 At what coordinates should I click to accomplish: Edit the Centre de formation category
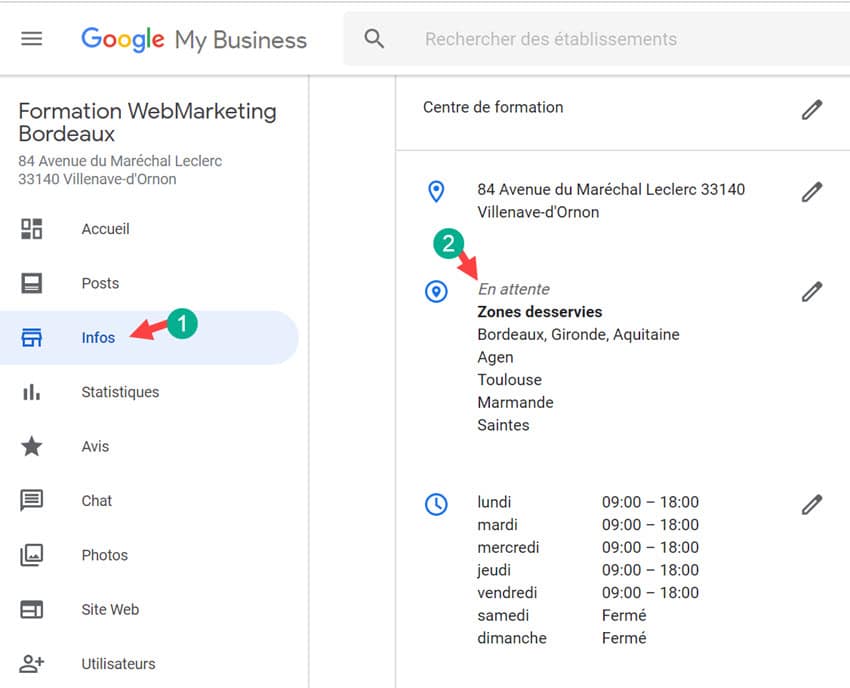point(812,109)
